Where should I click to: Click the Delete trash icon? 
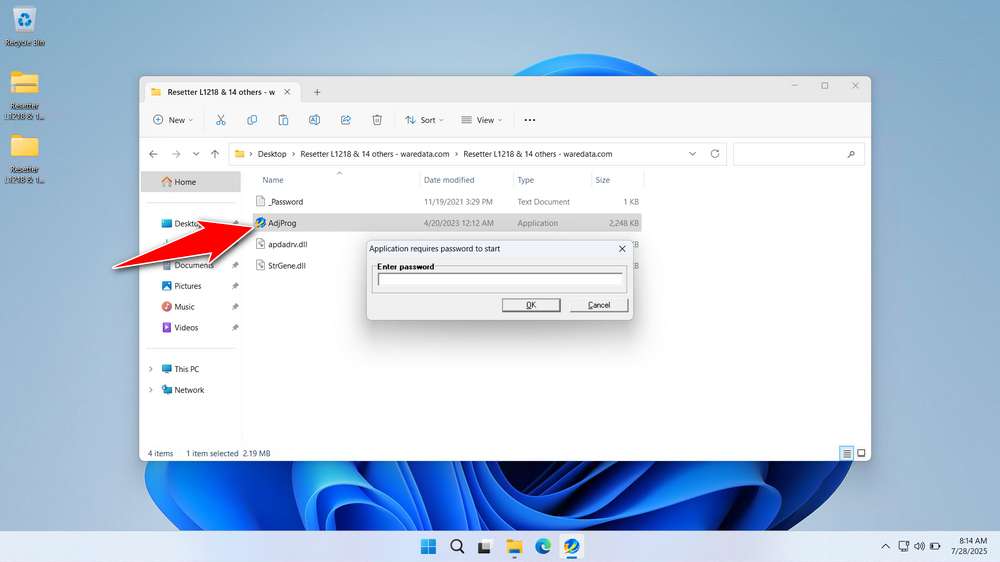(377, 120)
